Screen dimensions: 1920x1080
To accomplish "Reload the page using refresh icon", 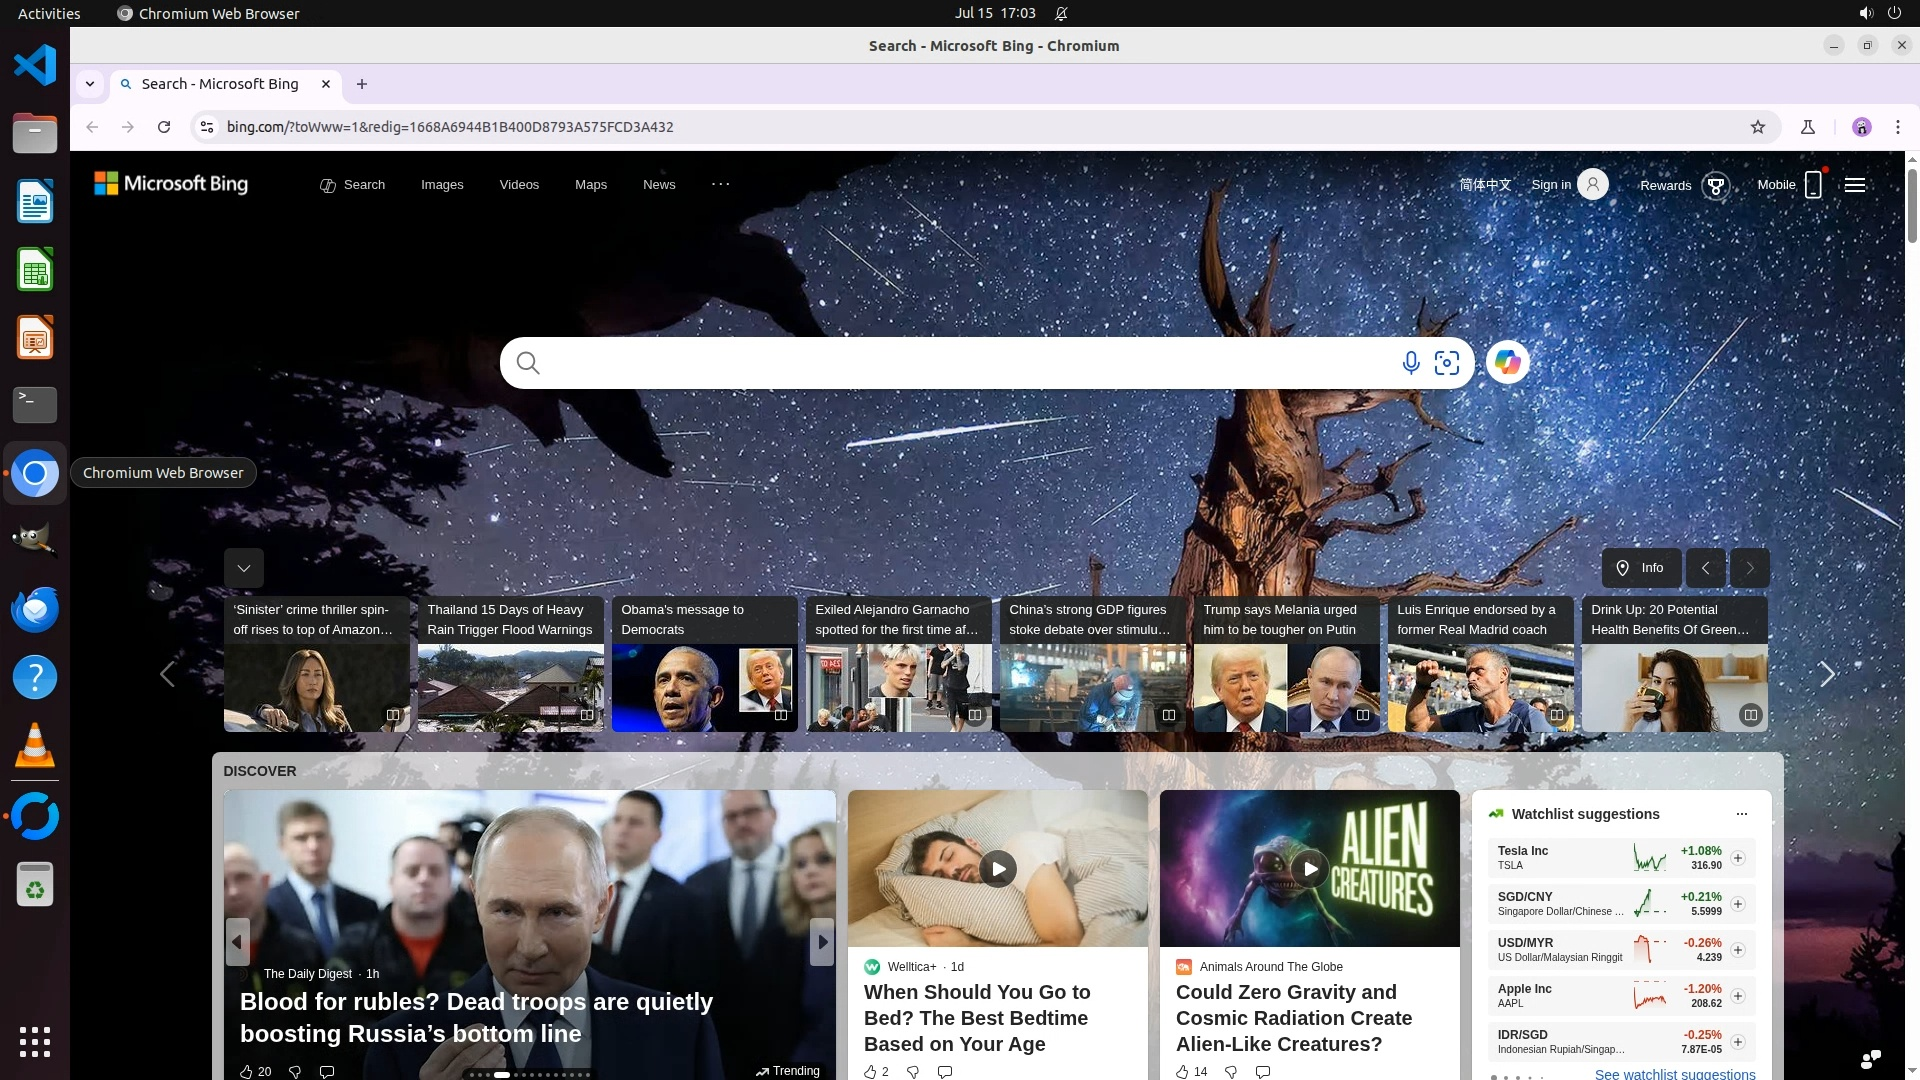I will 164,127.
